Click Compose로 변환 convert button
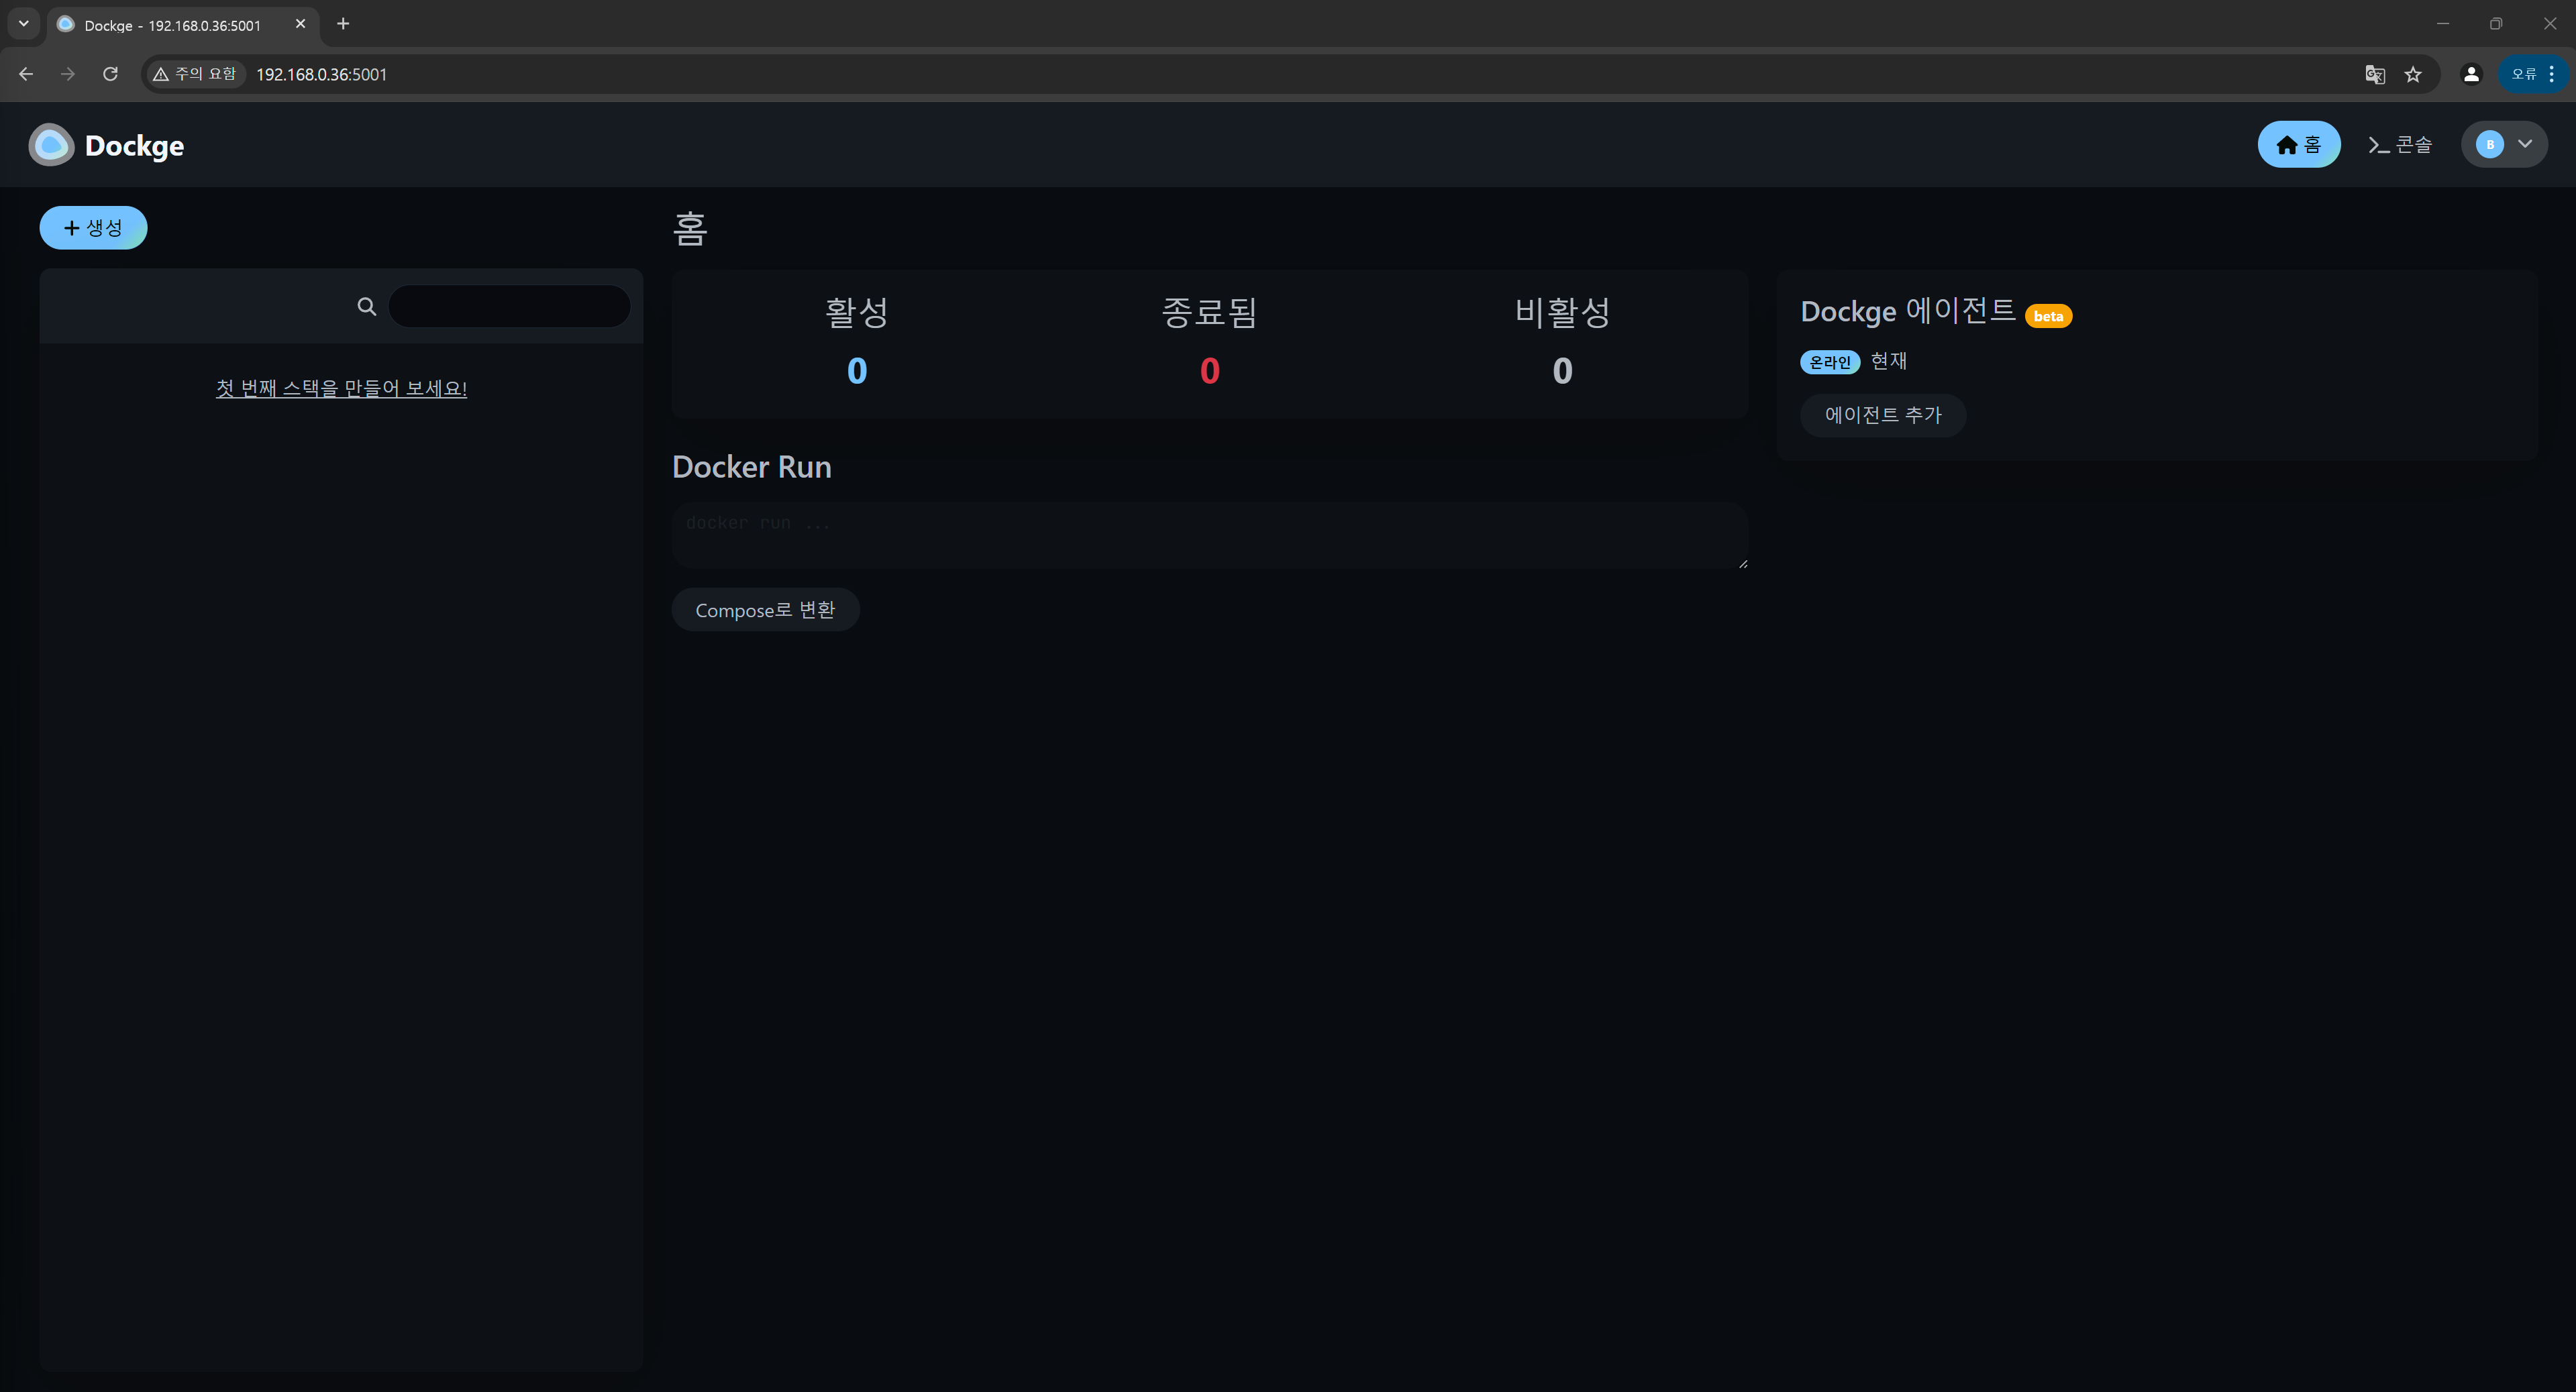 pos(765,610)
